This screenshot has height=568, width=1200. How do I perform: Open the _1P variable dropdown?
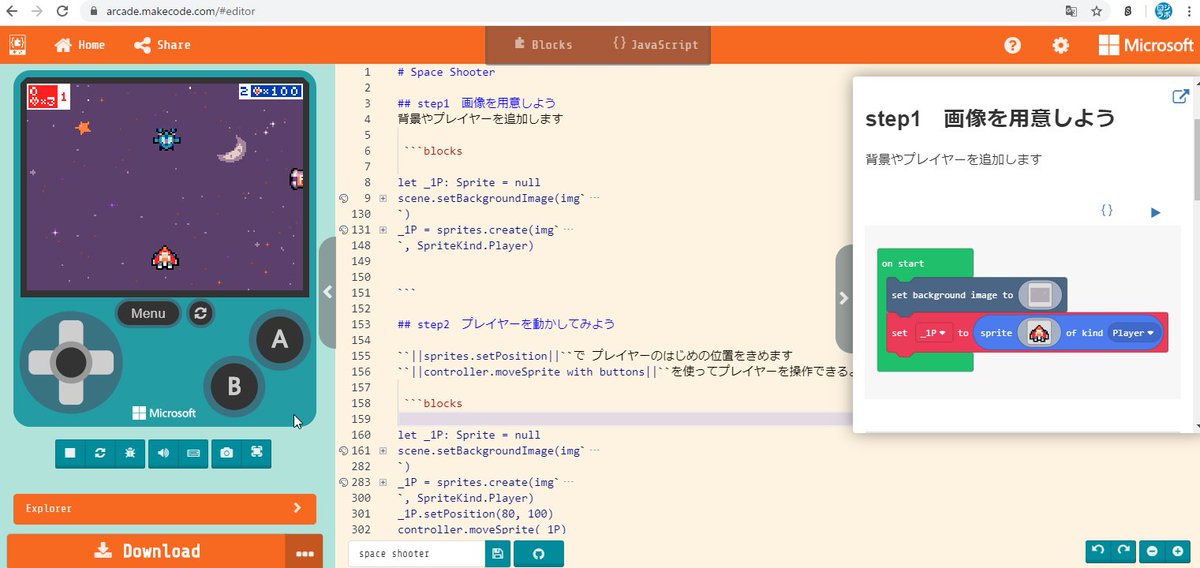pos(934,333)
